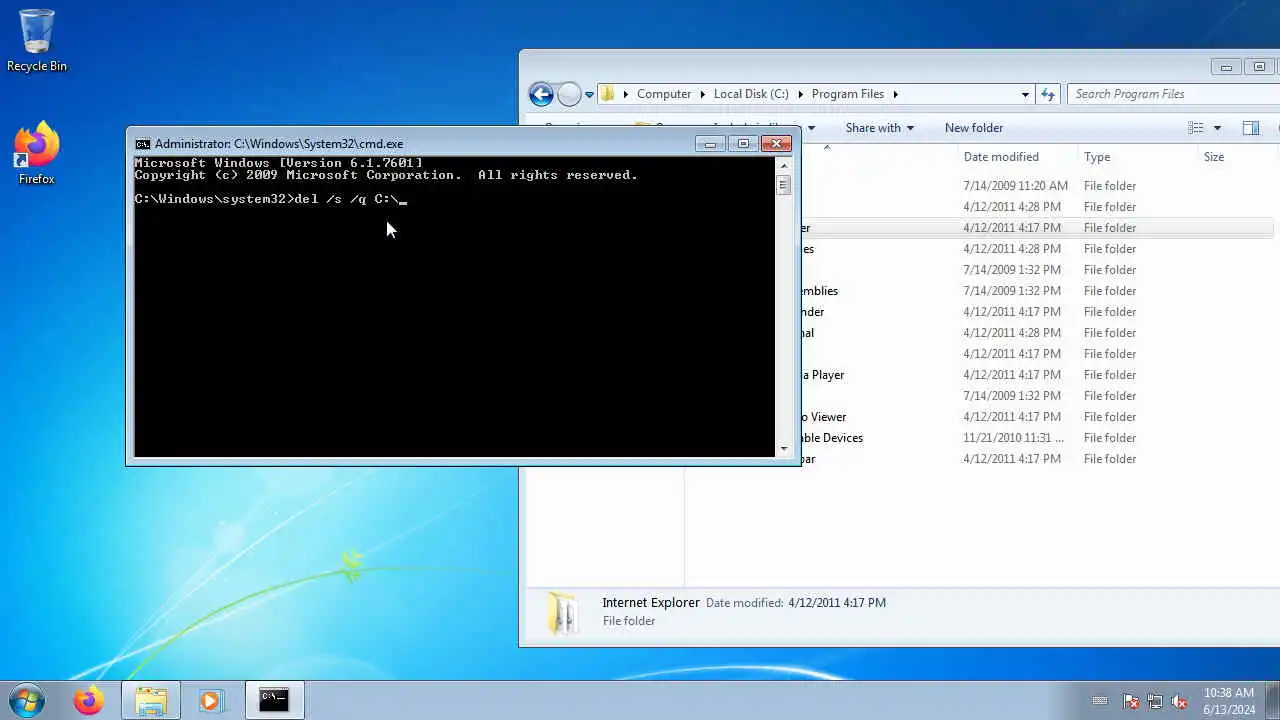
Task: Refresh the Program Files folder view
Action: coord(1048,94)
